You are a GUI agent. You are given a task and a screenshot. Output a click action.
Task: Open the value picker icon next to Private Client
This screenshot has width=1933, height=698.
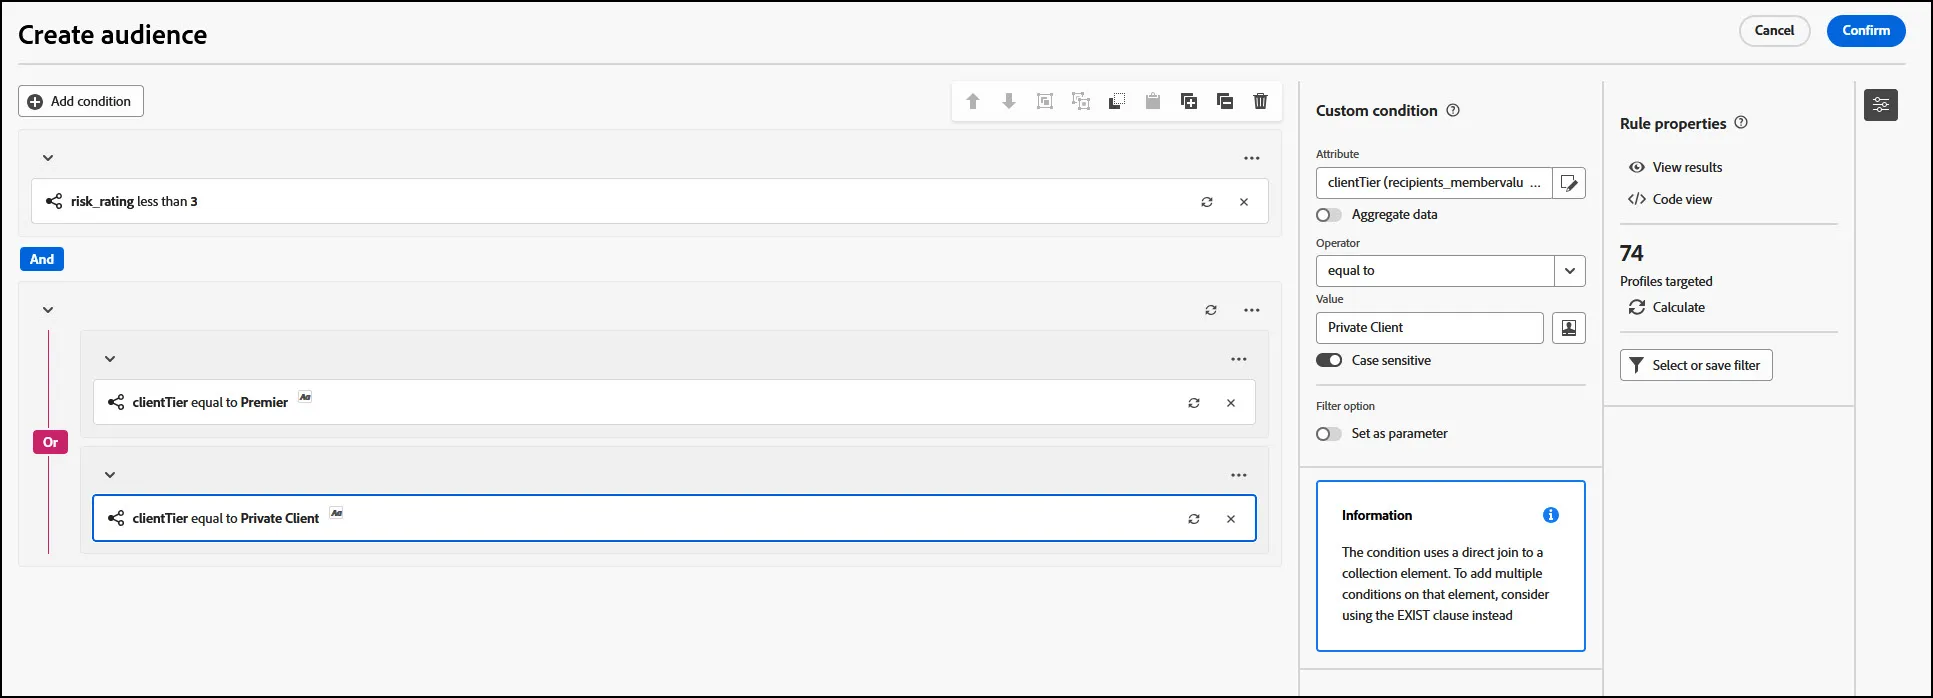click(1569, 328)
